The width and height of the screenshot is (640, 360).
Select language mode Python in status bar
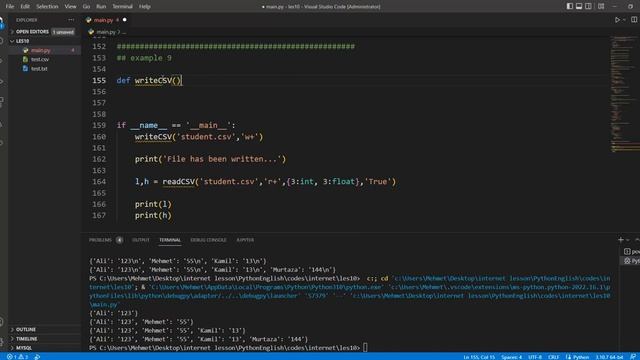(x=578, y=357)
